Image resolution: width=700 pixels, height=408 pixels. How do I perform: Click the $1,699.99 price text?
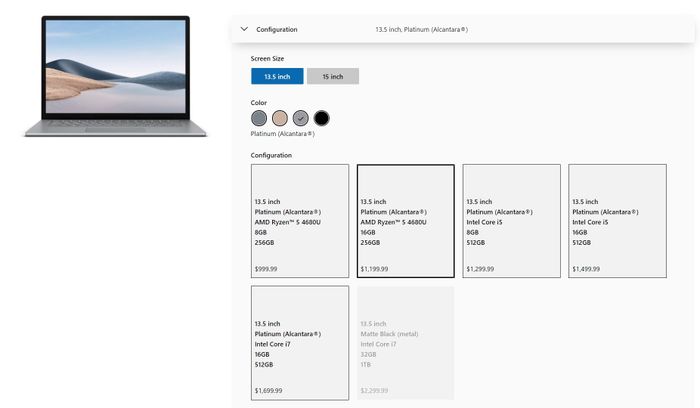point(268,391)
